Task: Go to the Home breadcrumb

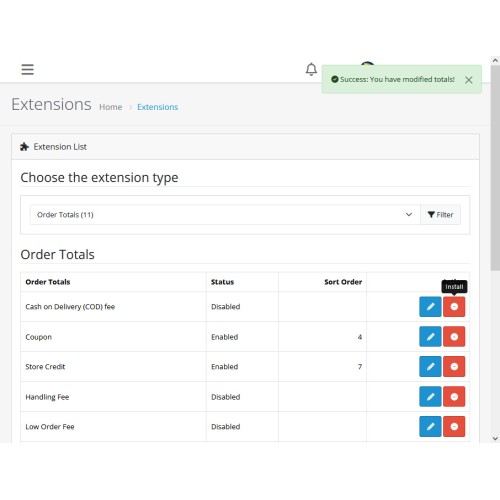Action: [111, 107]
